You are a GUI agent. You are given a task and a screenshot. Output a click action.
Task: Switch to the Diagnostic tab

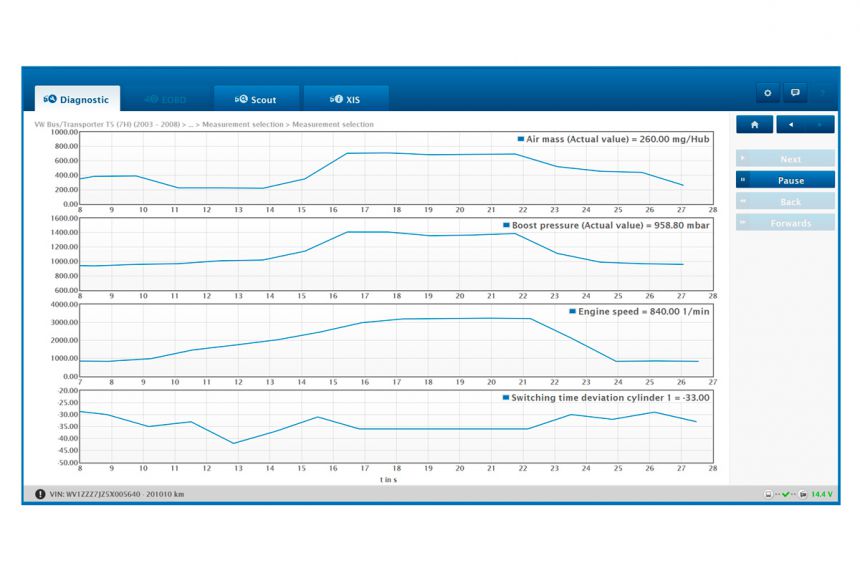click(x=77, y=99)
